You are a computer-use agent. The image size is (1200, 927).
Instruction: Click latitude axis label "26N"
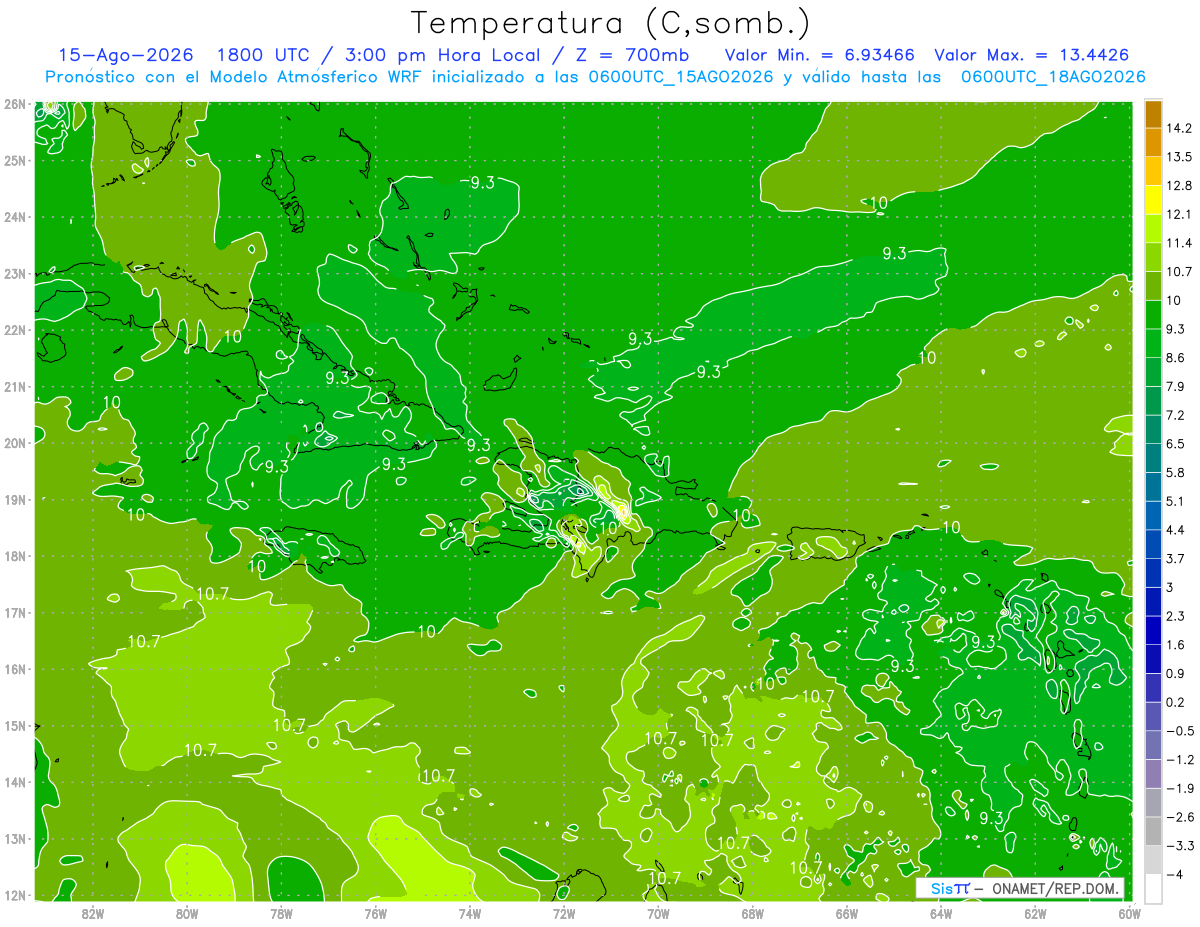[x=15, y=104]
